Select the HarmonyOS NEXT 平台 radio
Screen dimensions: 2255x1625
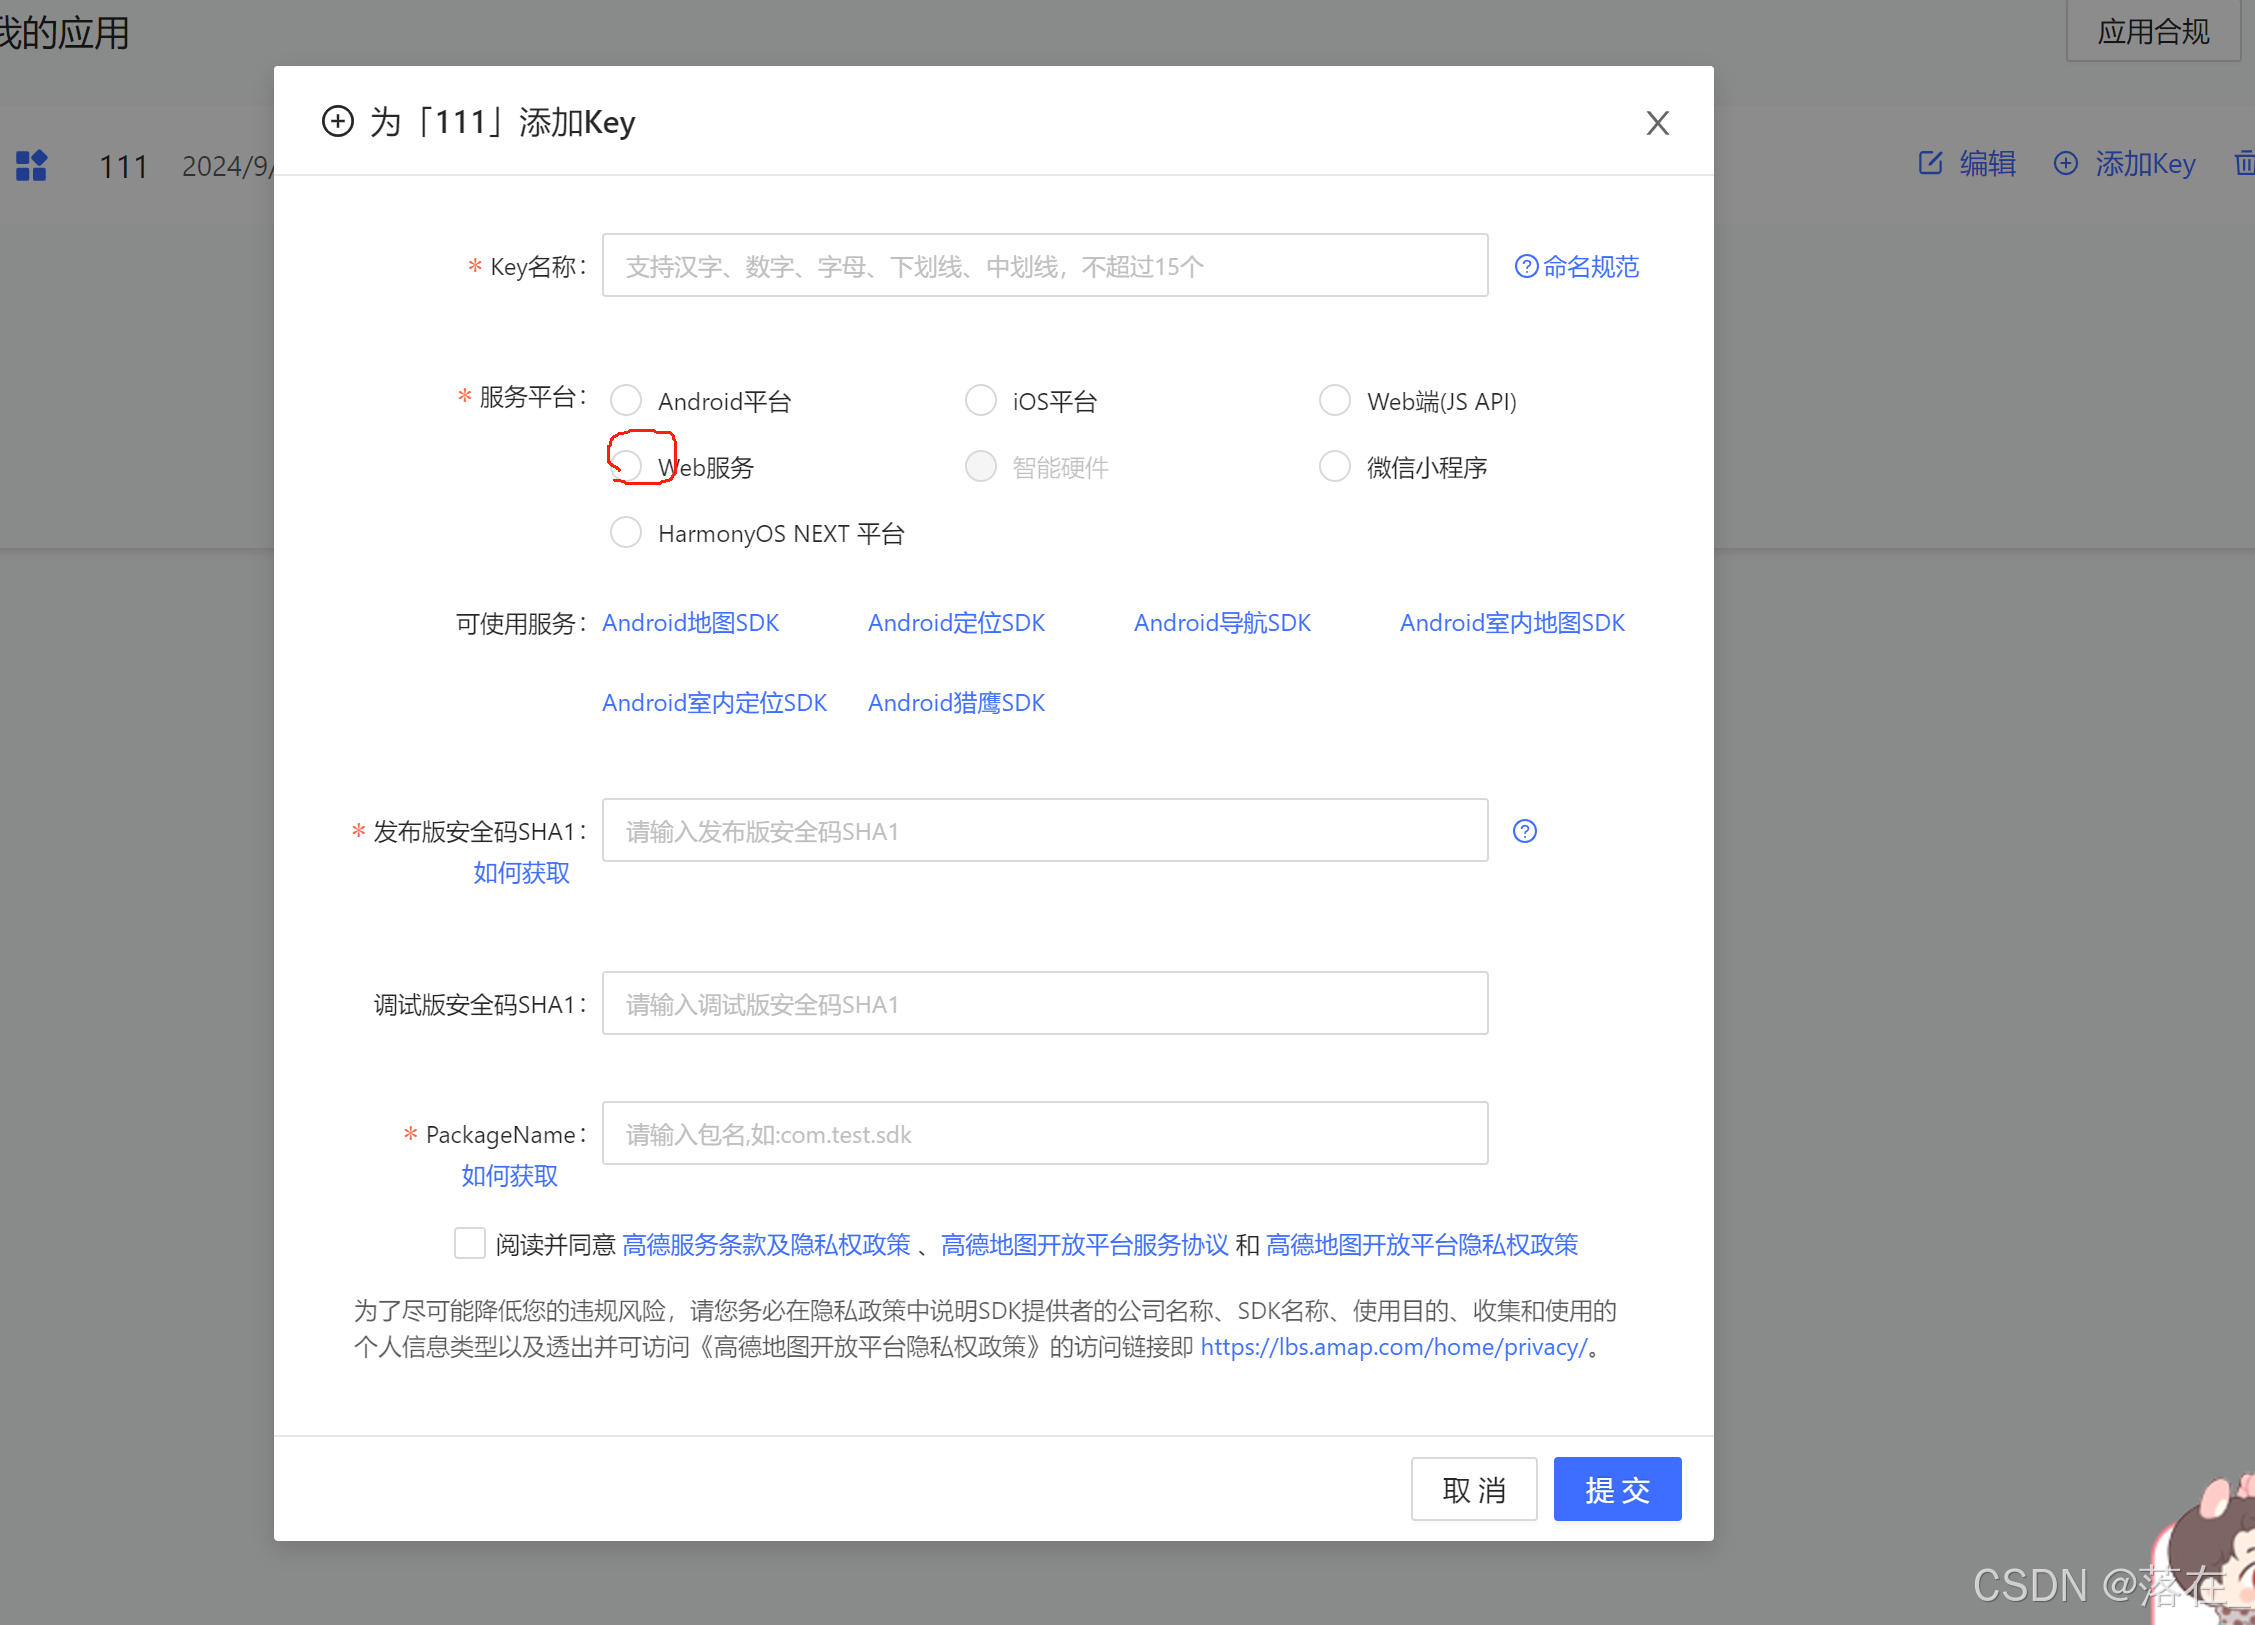626,532
